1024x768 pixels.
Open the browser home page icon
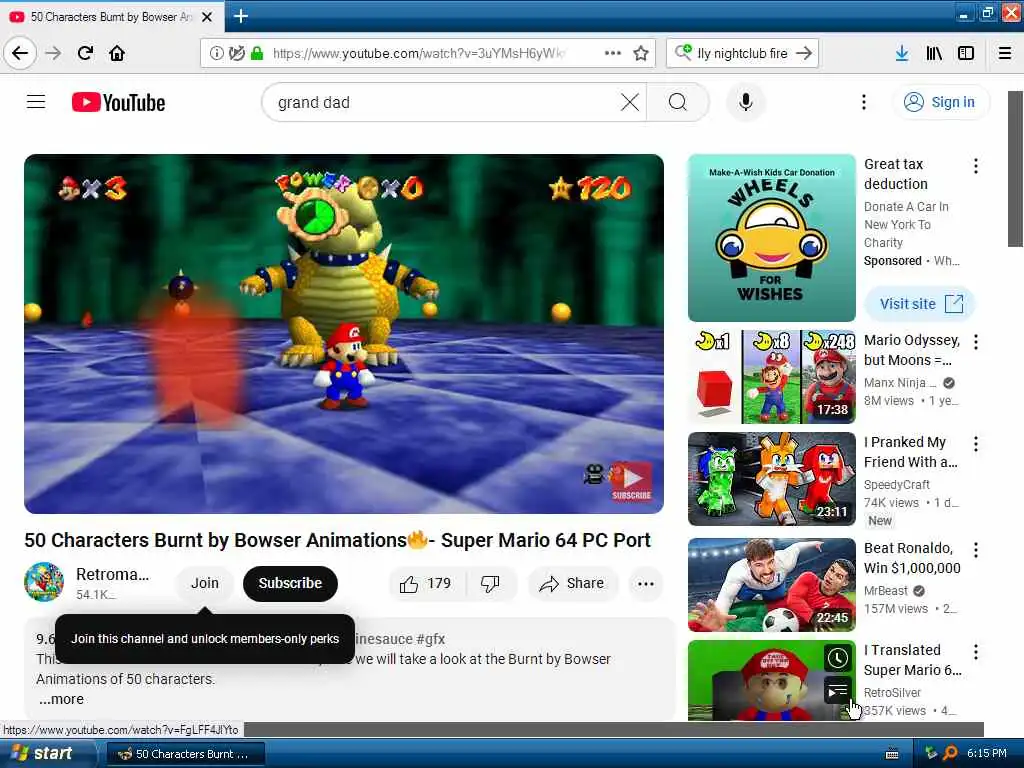tap(117, 53)
